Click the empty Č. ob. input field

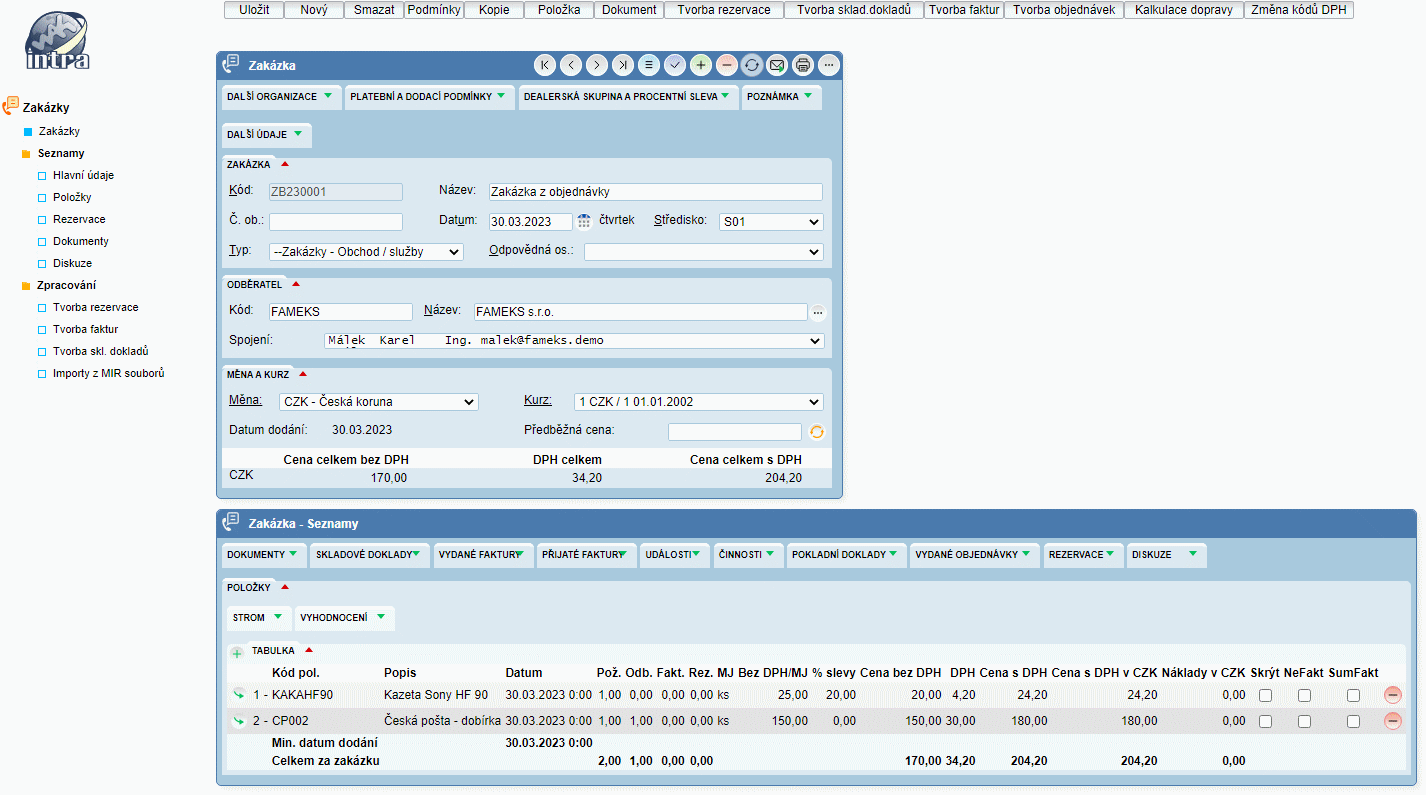[336, 222]
